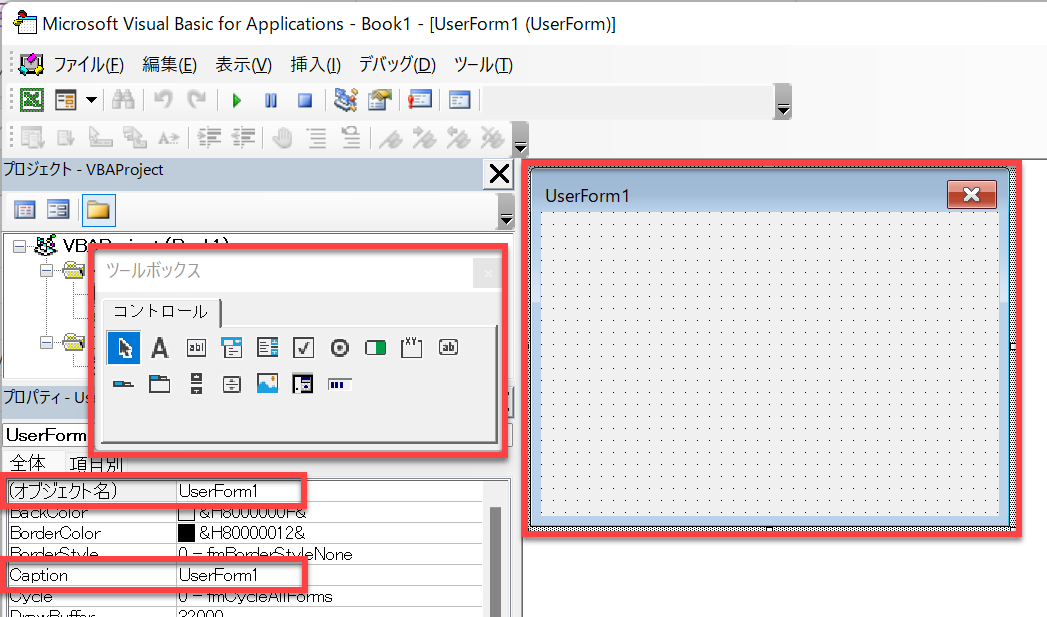Select the TextBox tool in toolbox
Screen dimensions: 1047x617
coord(196,348)
